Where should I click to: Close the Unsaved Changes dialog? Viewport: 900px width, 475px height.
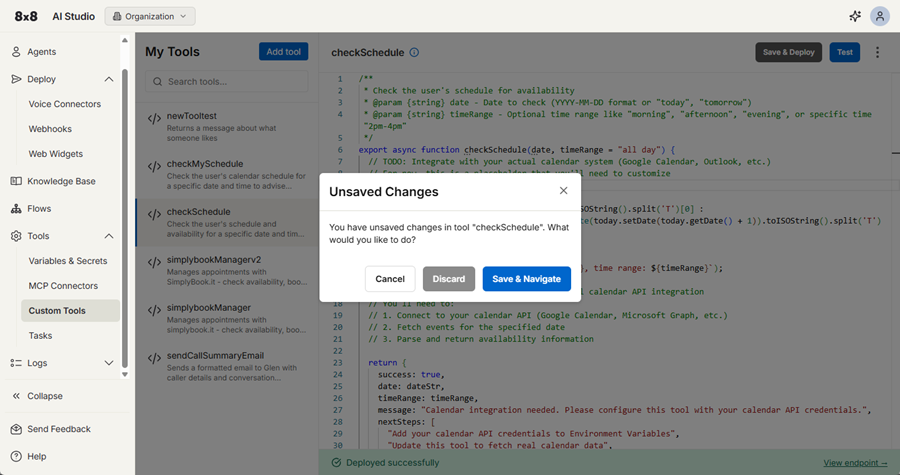pyautogui.click(x=564, y=190)
